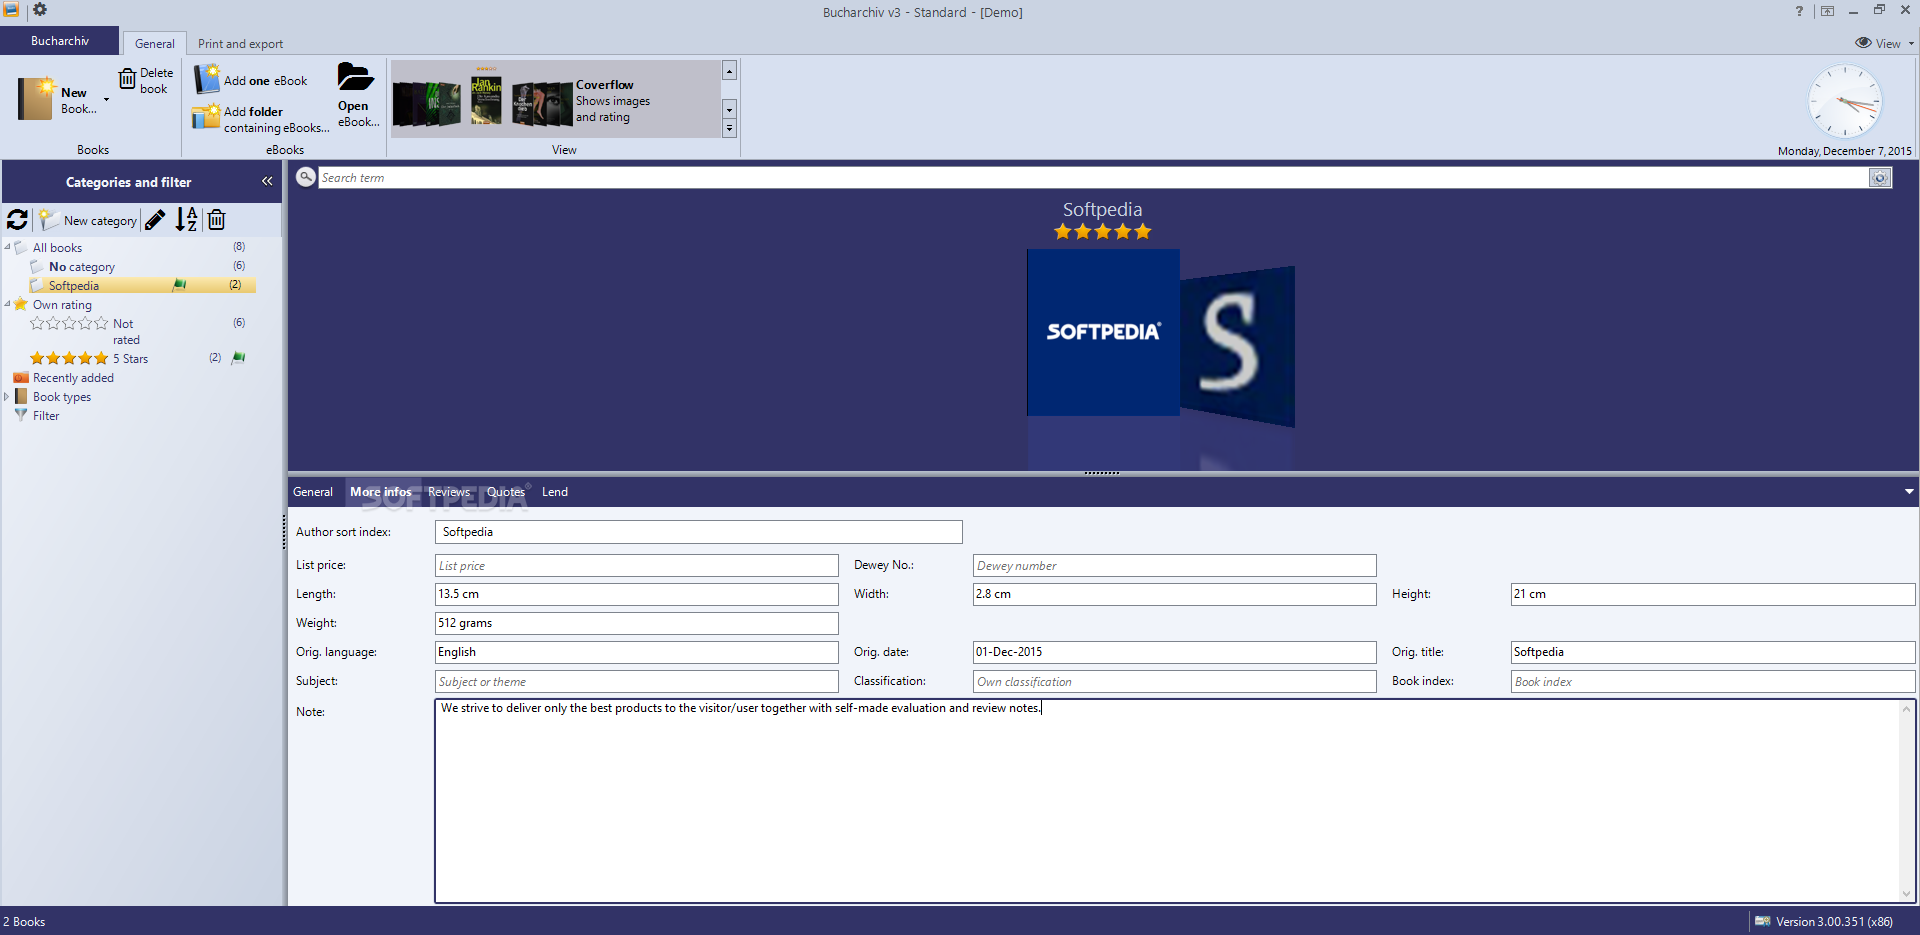Viewport: 1920px width, 935px height.
Task: Click the List price field
Action: [x=637, y=566]
